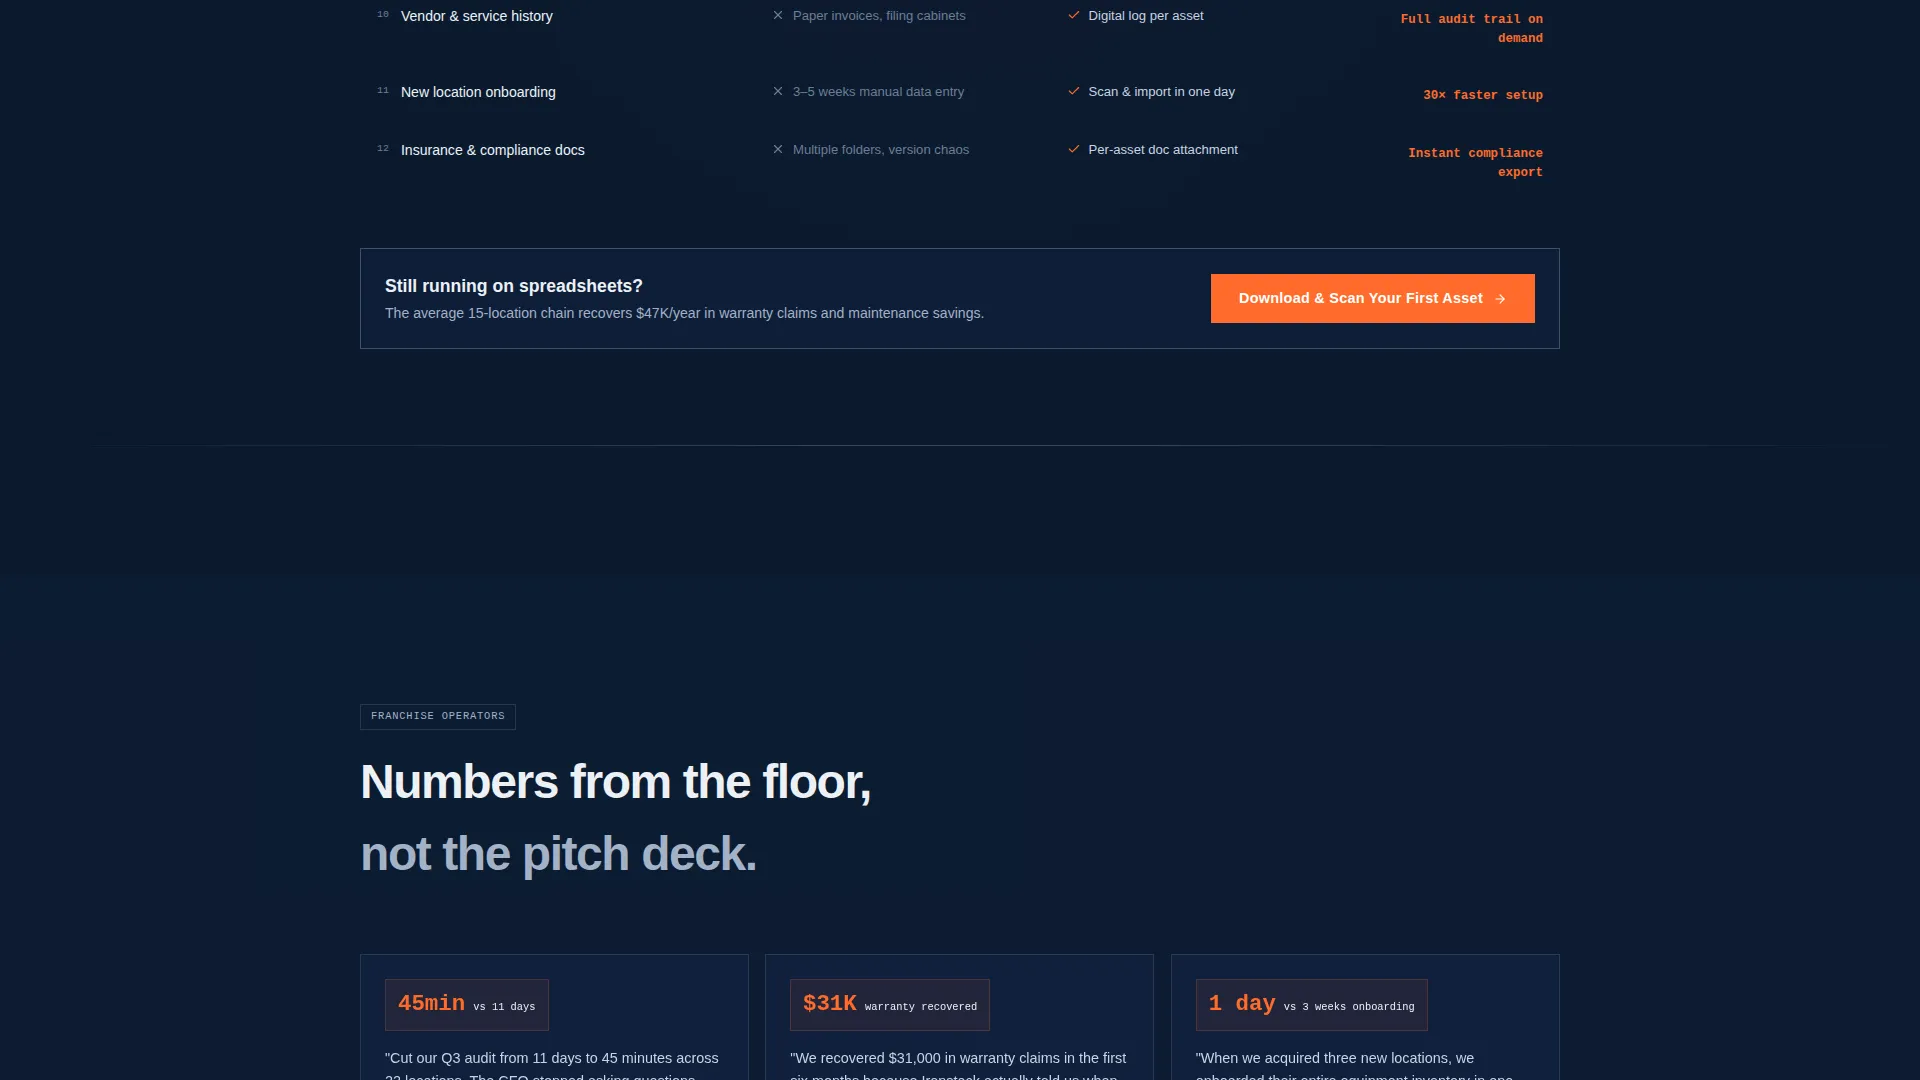Click the Still running on spreadsheets? heading
Screen dimensions: 1920x1080
point(514,286)
